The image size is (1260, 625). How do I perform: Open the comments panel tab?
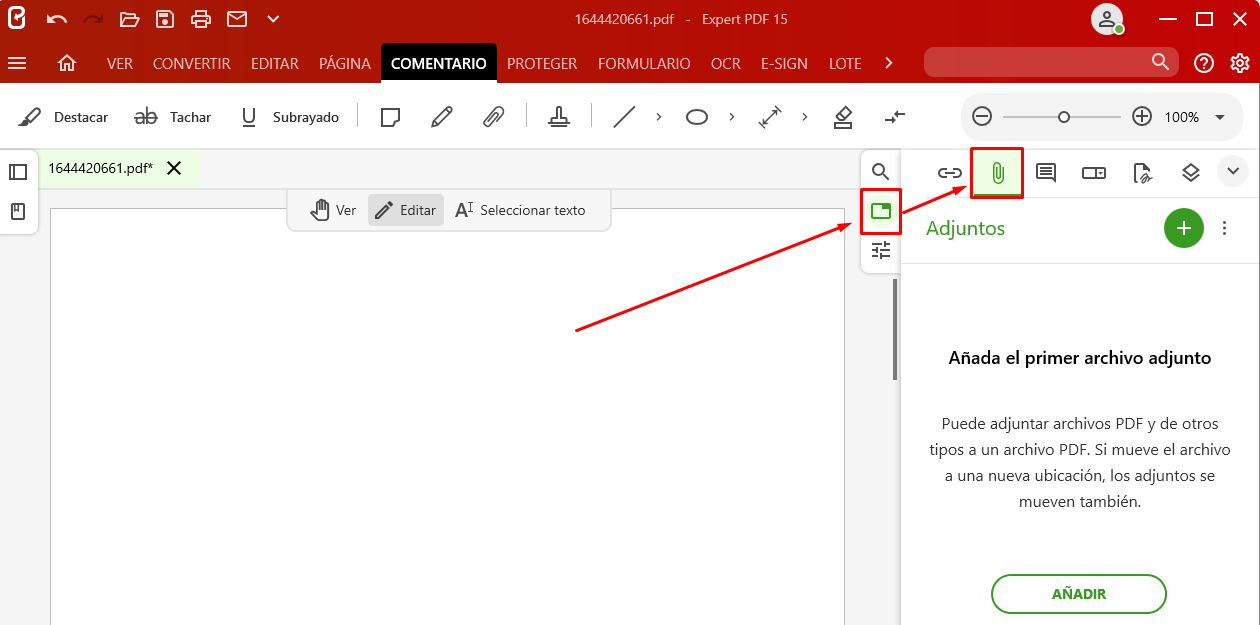(x=1046, y=173)
